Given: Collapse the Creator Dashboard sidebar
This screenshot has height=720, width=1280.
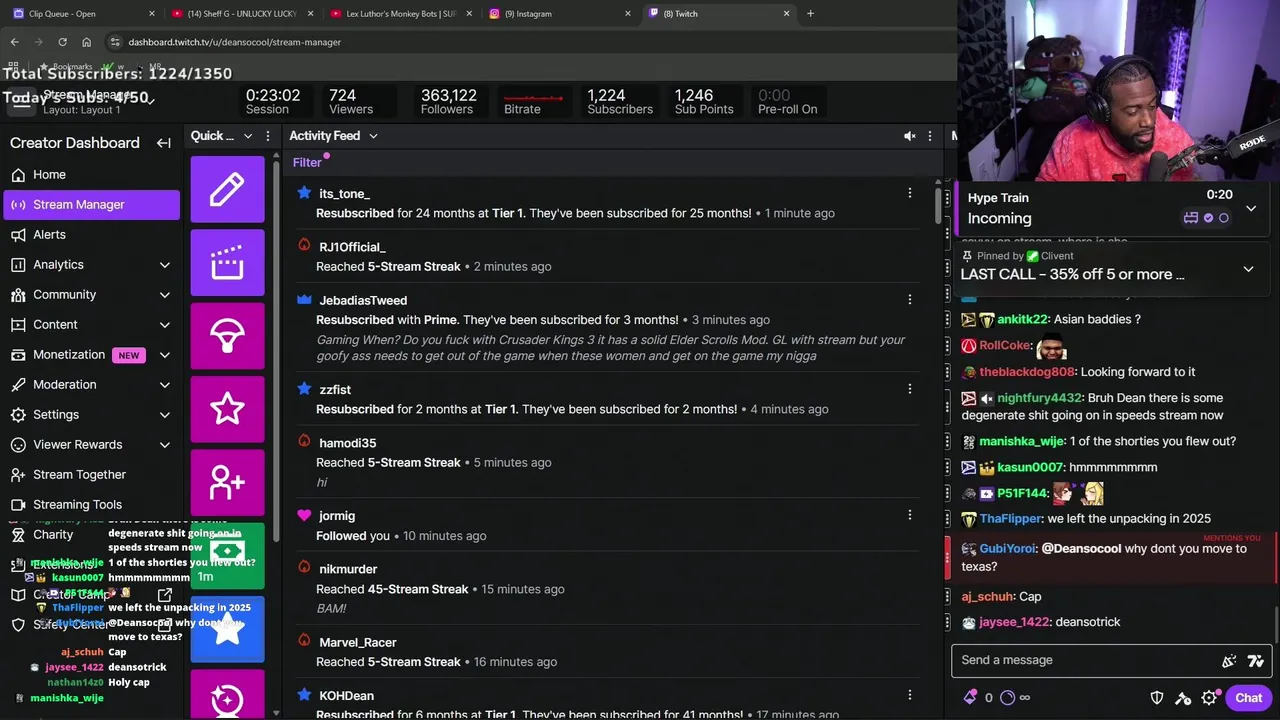Looking at the screenshot, I should tap(164, 143).
